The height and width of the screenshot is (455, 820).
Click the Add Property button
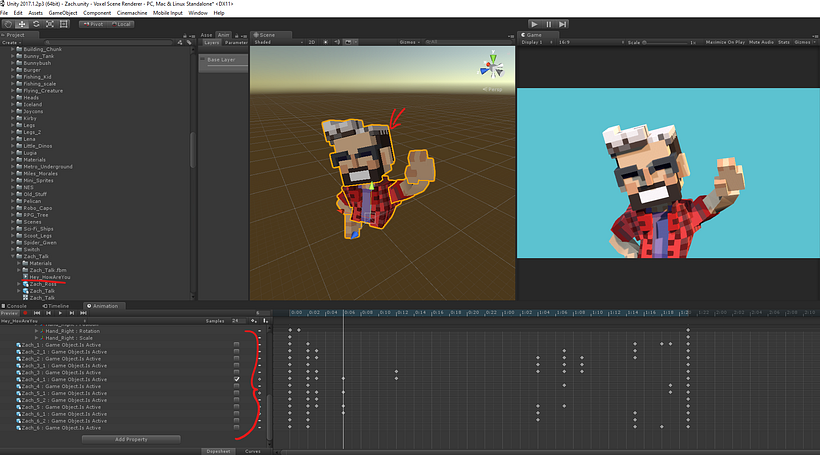coord(131,439)
